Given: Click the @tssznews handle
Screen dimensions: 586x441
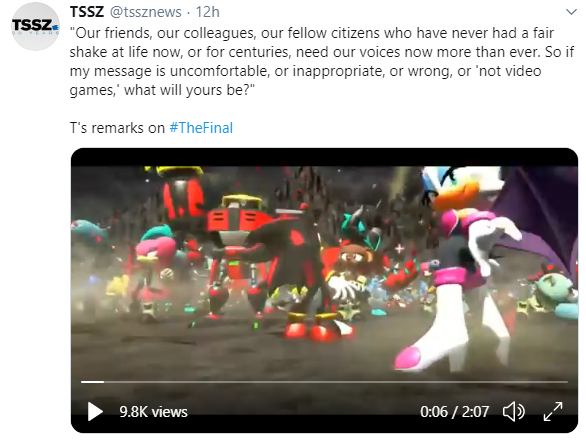Looking at the screenshot, I should click(145, 12).
